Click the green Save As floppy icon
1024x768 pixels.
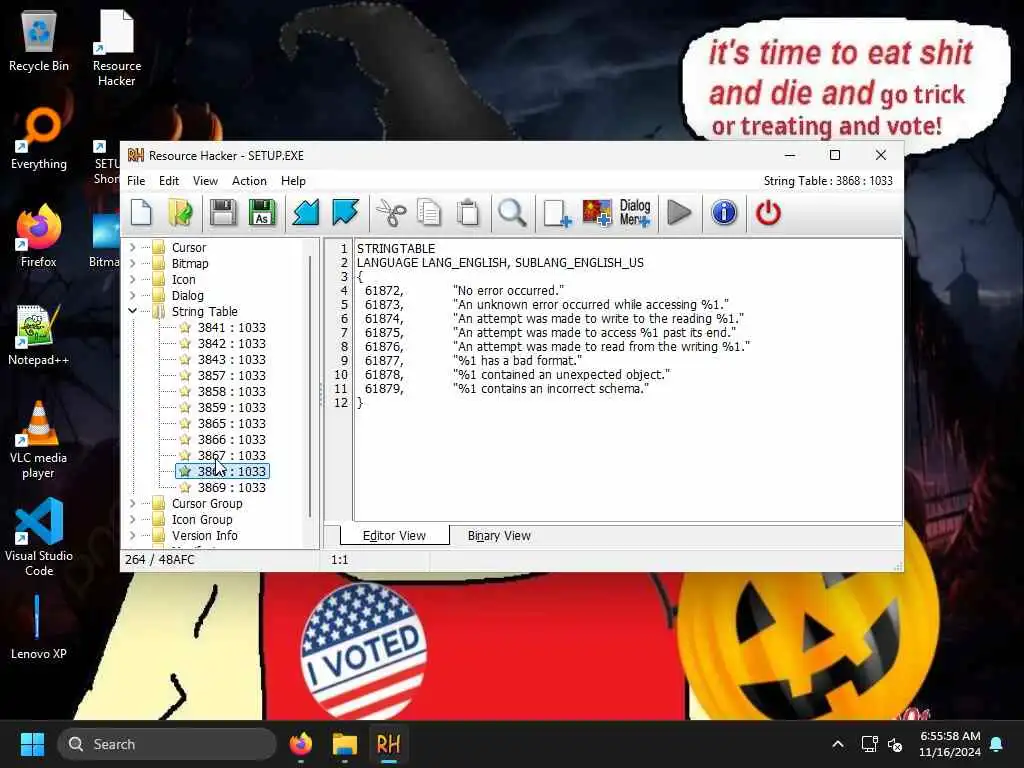pyautogui.click(x=262, y=213)
